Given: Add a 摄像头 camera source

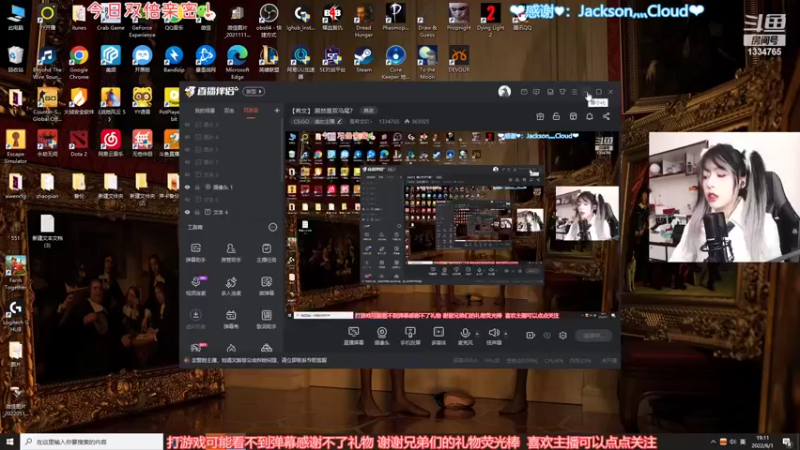Looking at the screenshot, I should (382, 336).
